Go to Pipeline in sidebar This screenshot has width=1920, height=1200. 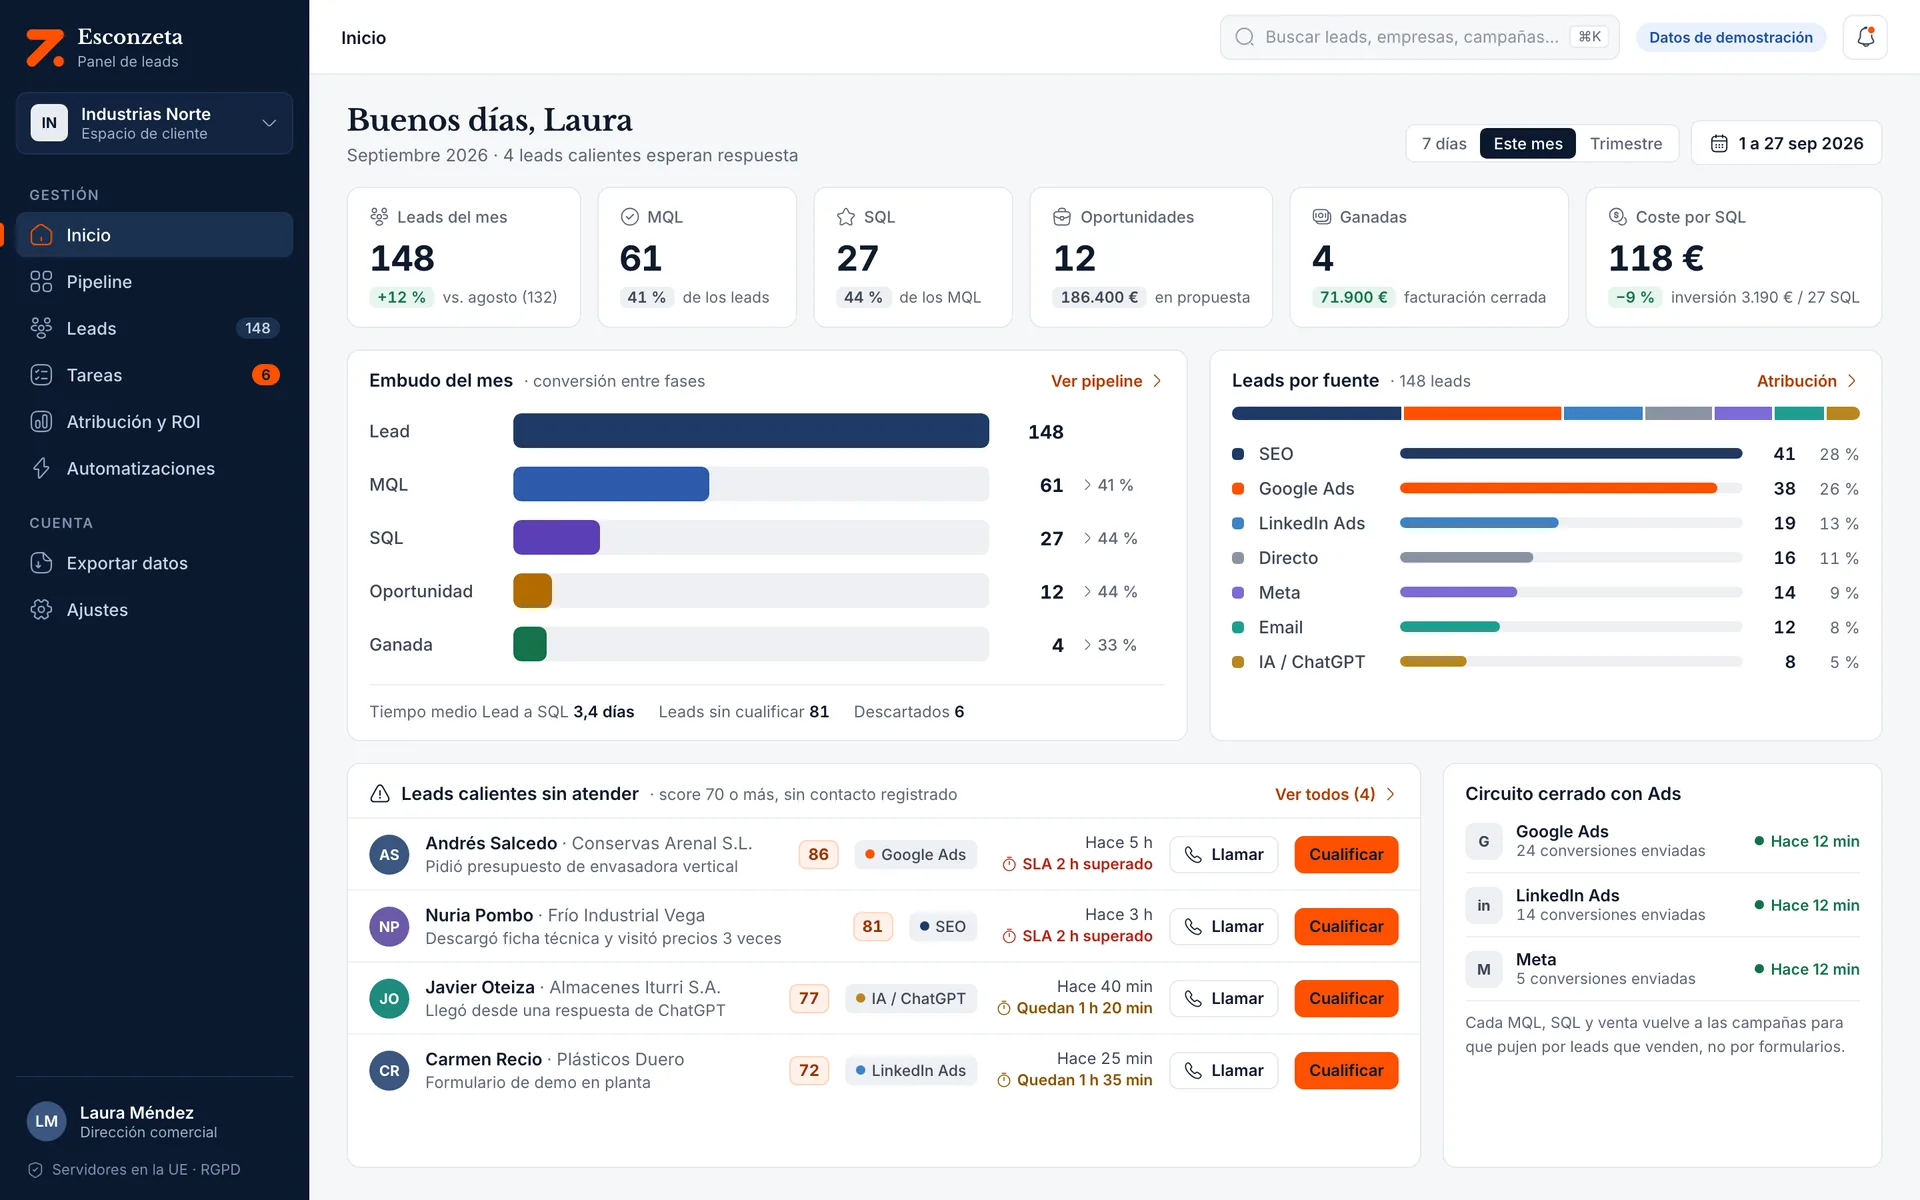[155, 282]
